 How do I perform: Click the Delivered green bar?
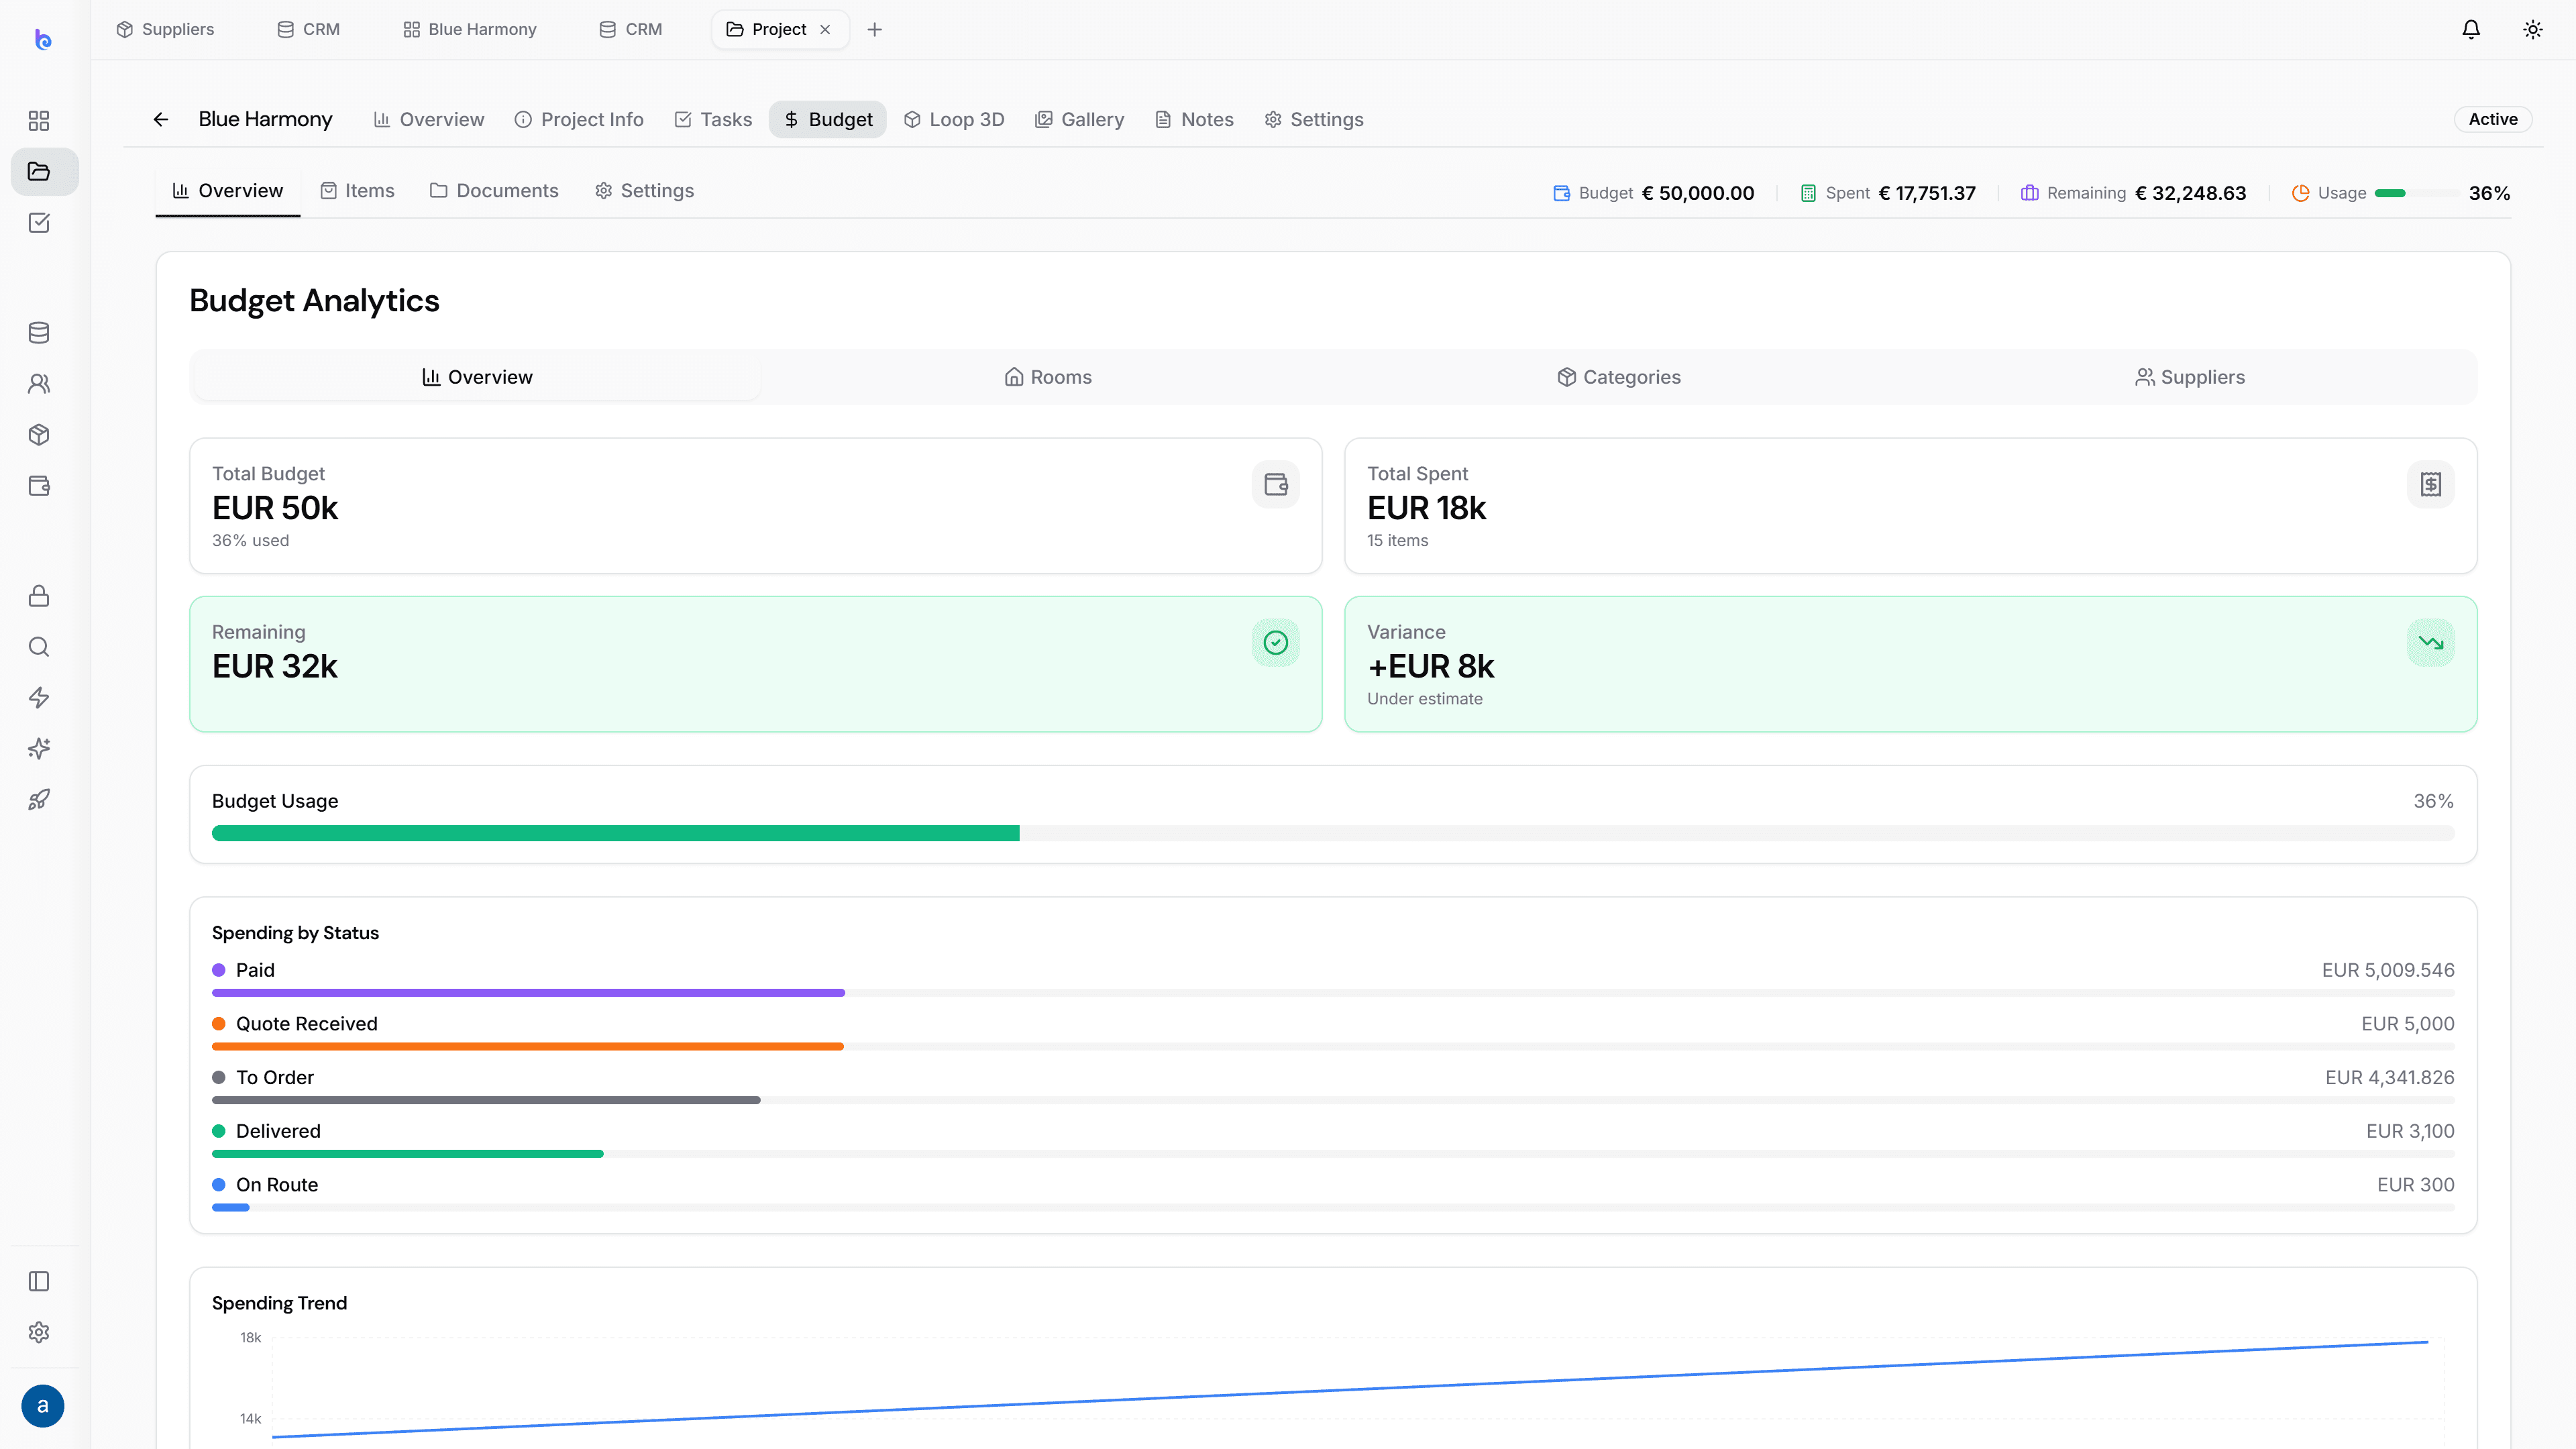tap(408, 1154)
